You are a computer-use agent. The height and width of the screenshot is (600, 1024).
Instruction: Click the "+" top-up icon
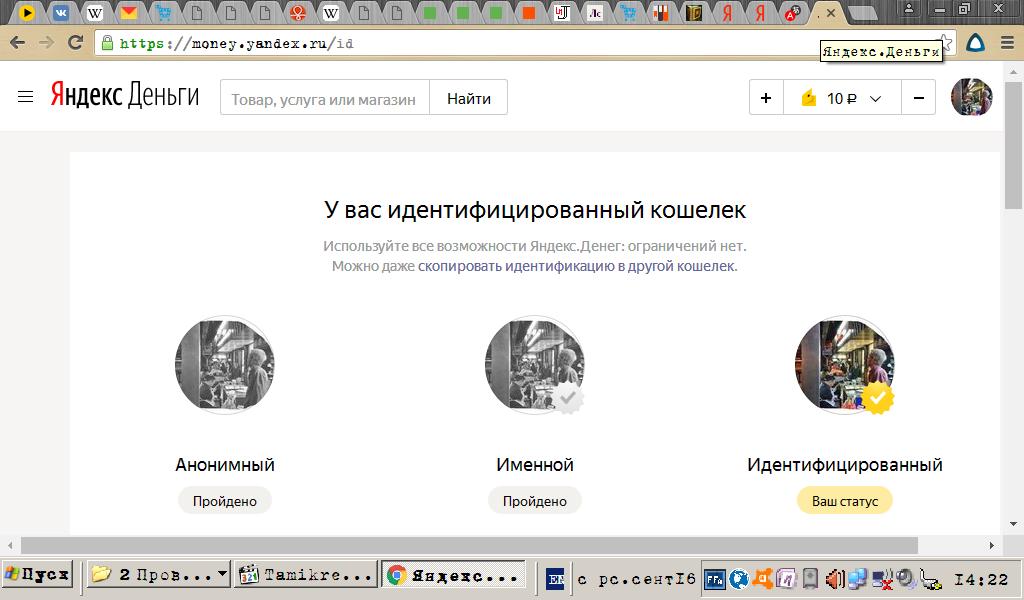[x=766, y=97]
